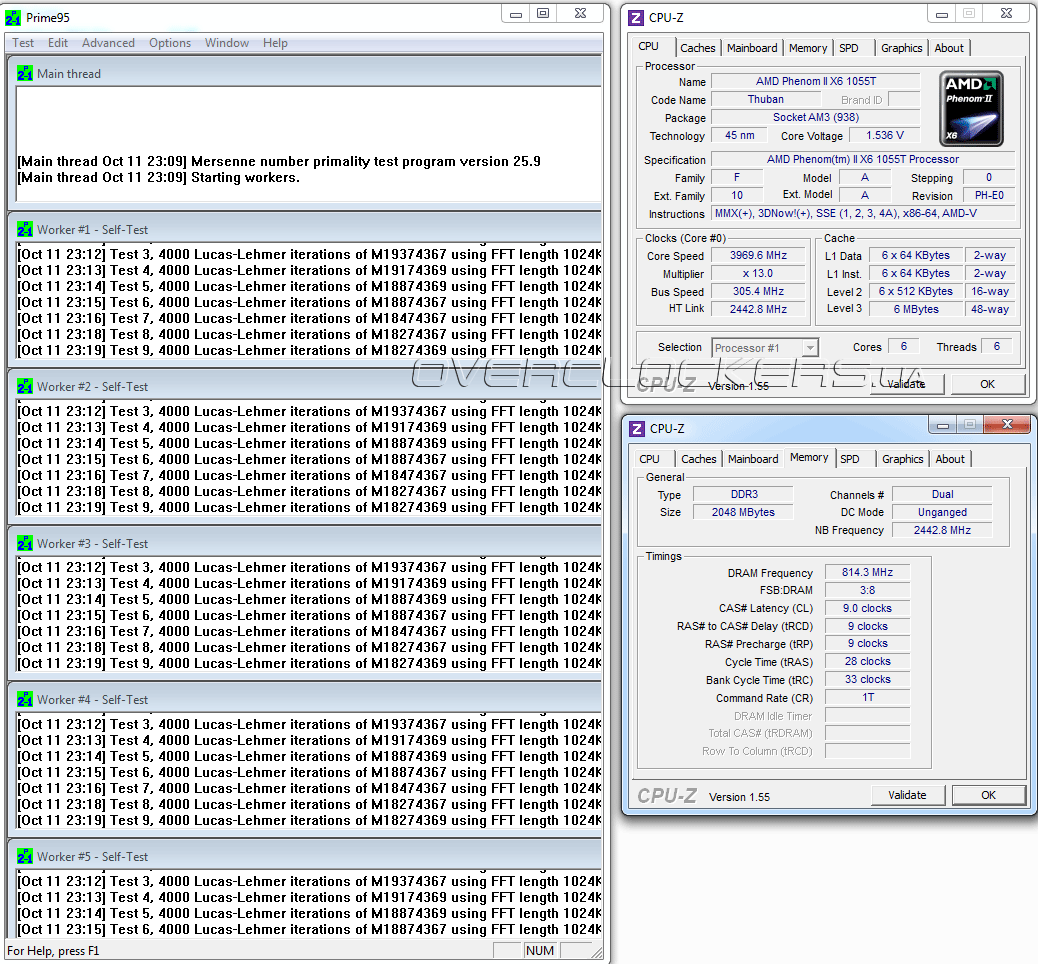
Task: Switch to Caches tab in upper CPU-Z
Action: tap(698, 48)
